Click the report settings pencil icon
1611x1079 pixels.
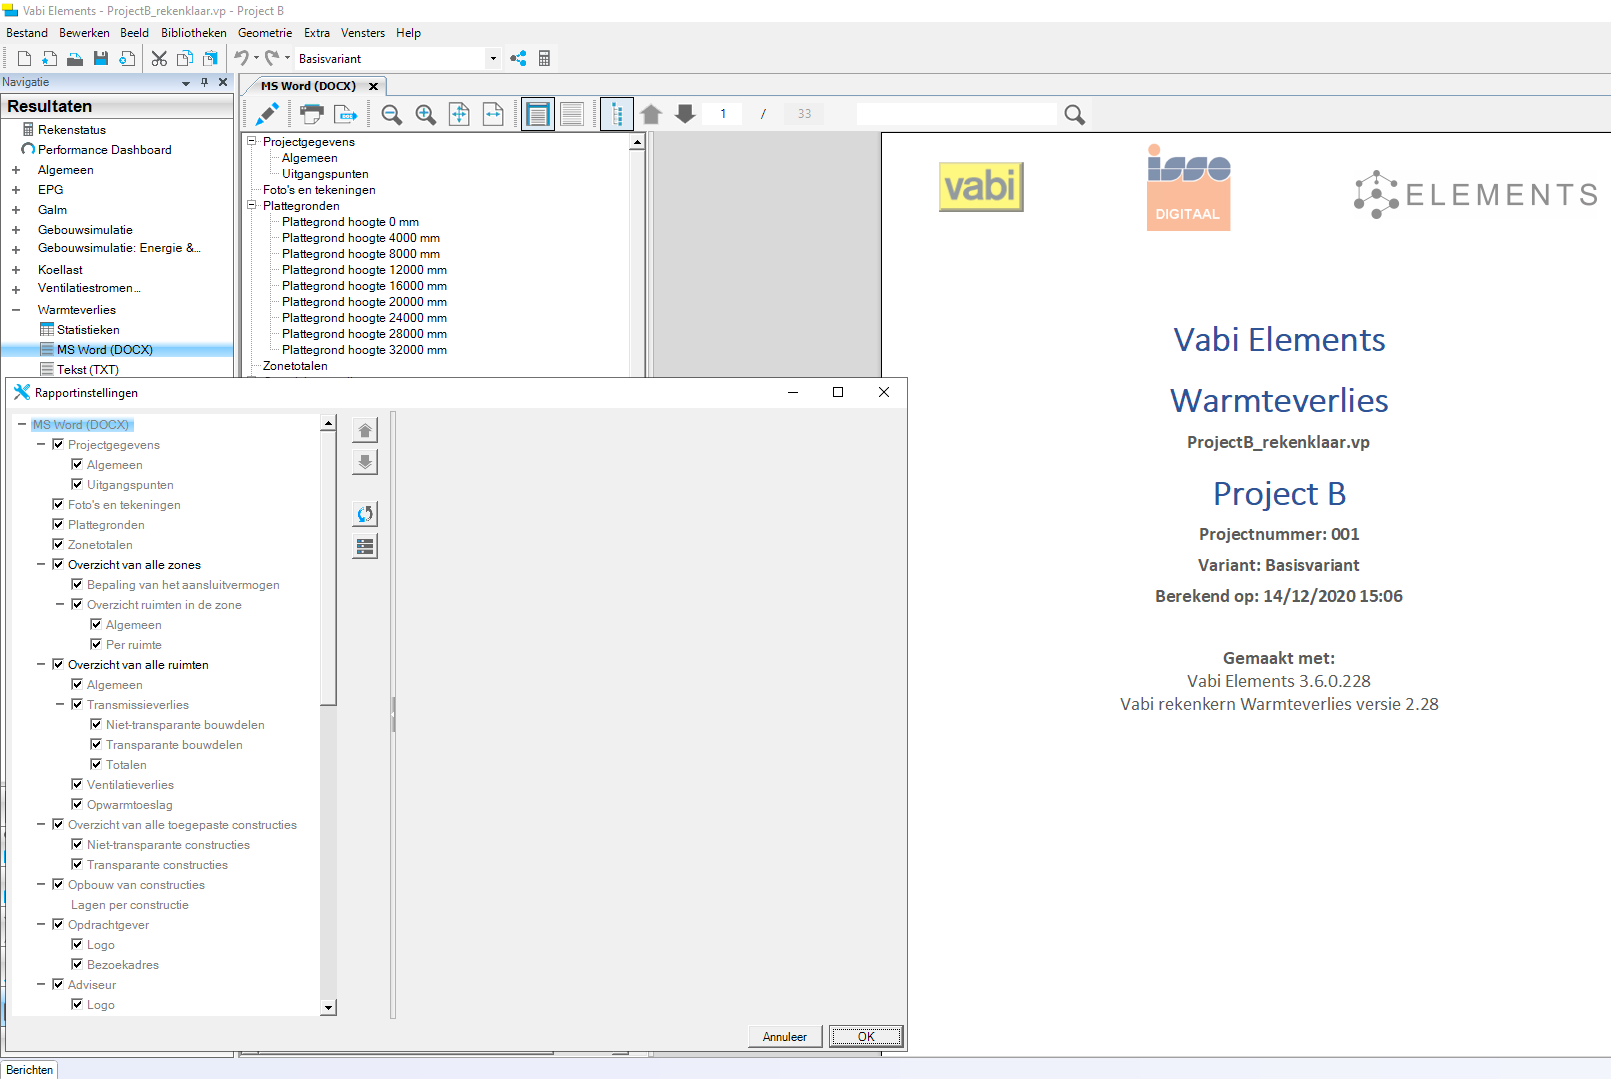tap(267, 114)
